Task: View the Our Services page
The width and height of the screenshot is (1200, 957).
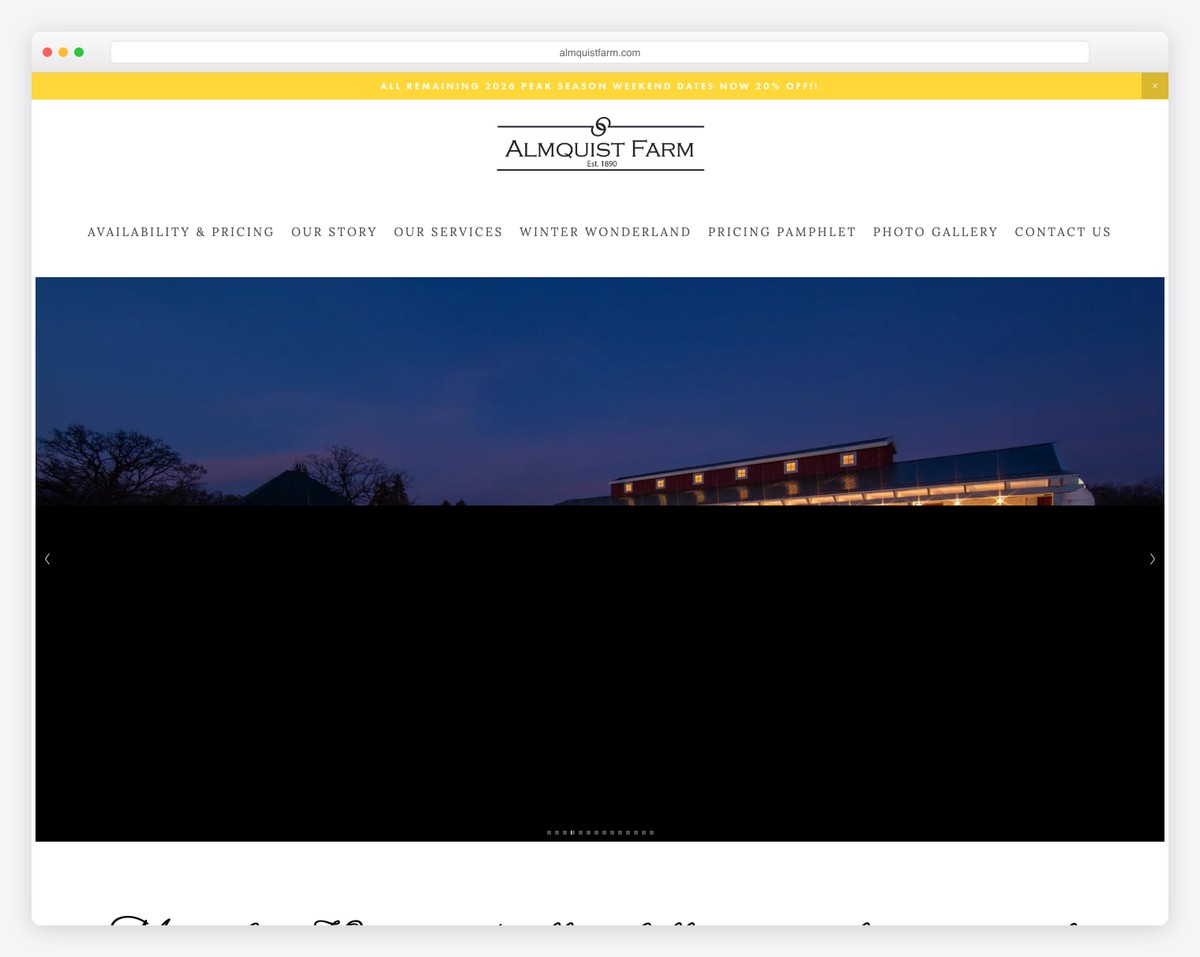Action: pyautogui.click(x=448, y=231)
